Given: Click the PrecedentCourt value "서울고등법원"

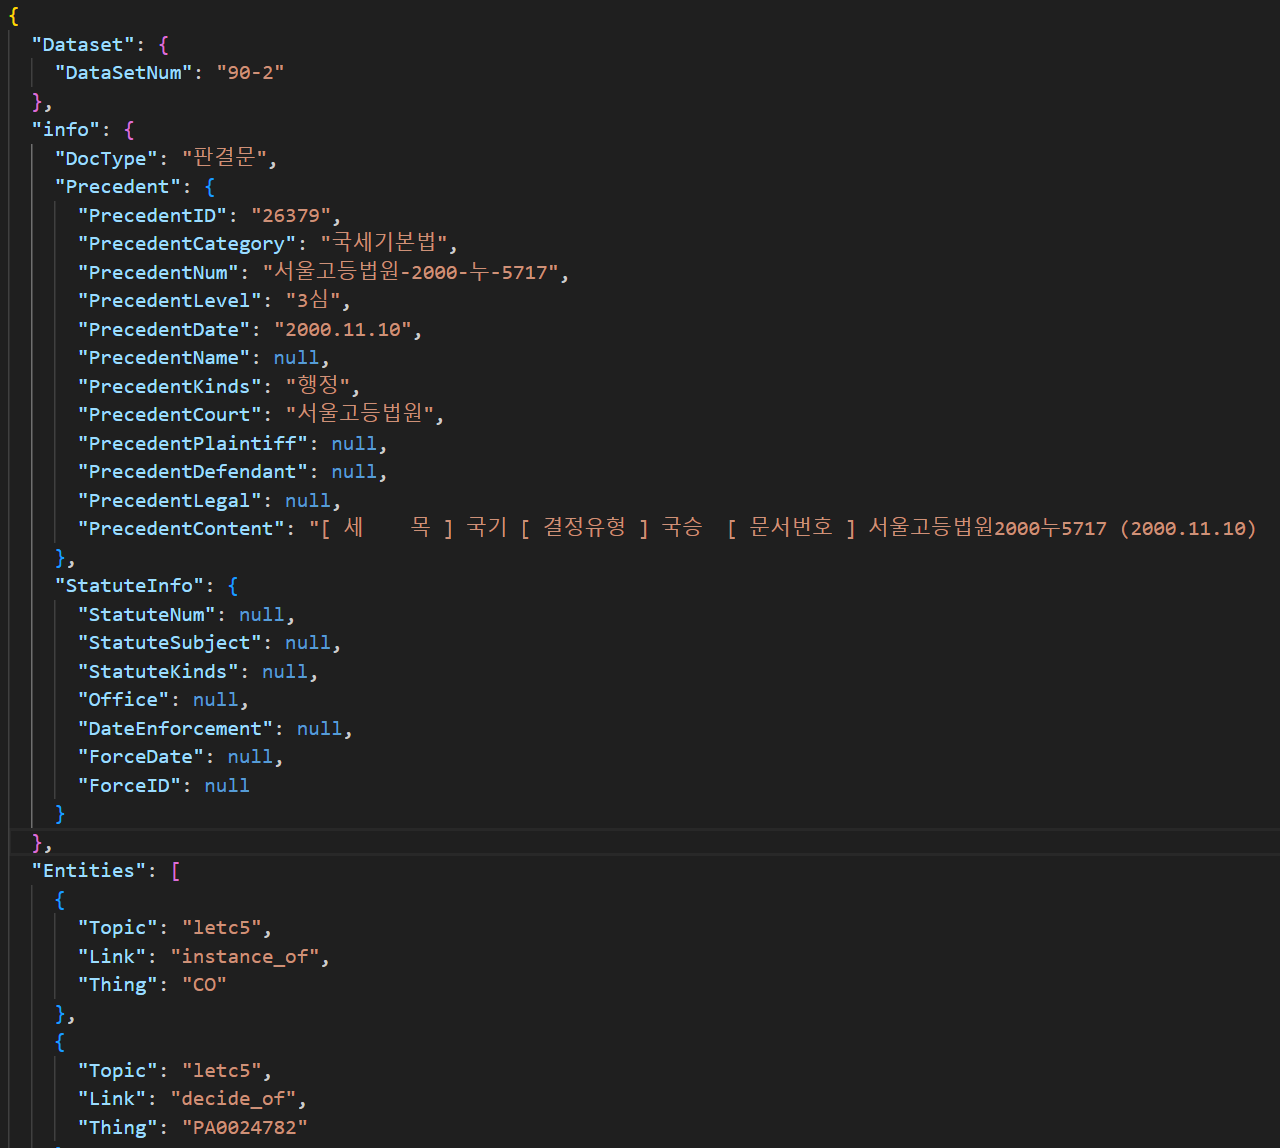Looking at the screenshot, I should (x=360, y=415).
